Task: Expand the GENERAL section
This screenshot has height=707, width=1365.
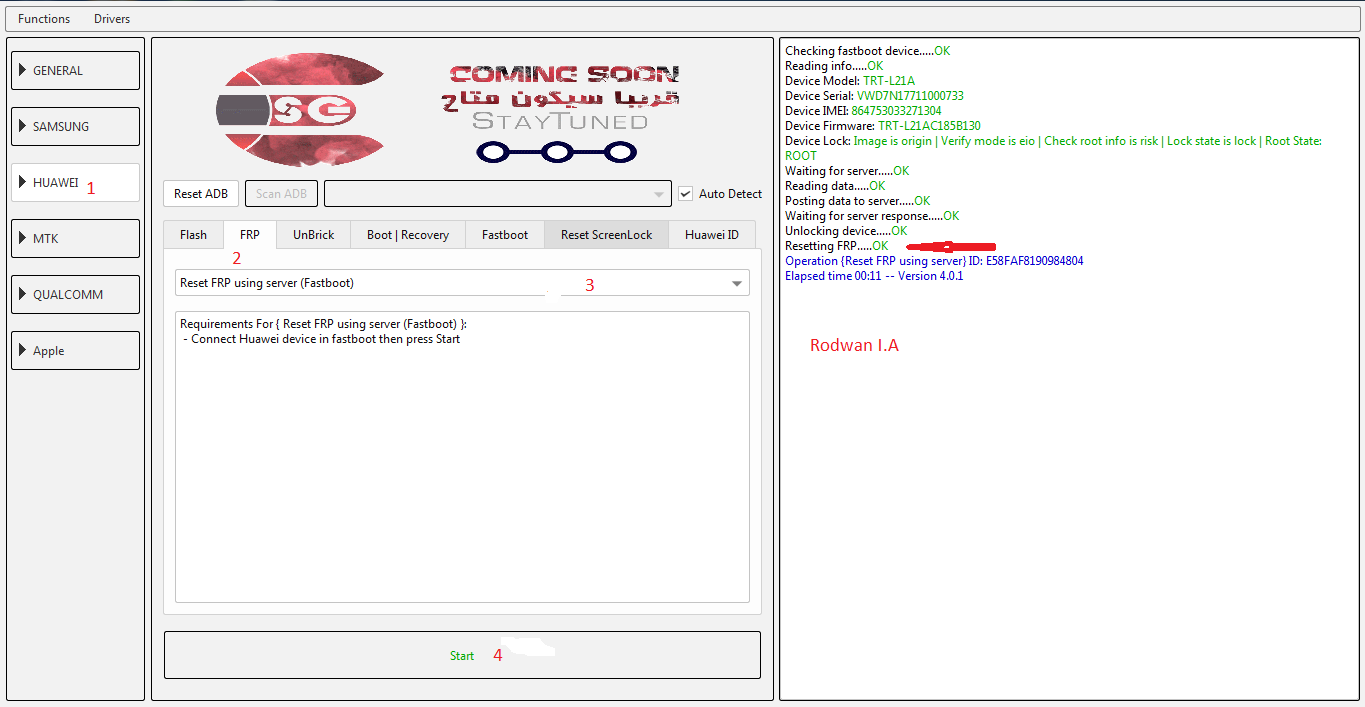Action: pyautogui.click(x=76, y=70)
